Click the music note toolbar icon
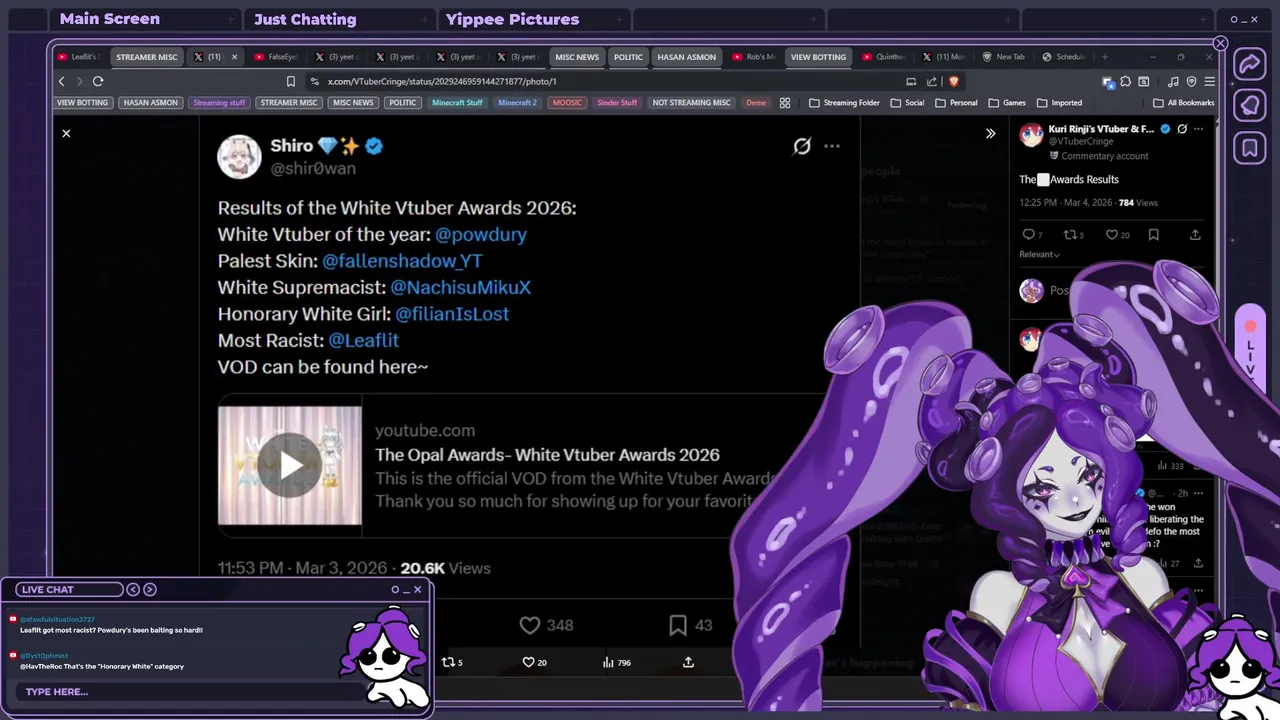Image resolution: width=1280 pixels, height=720 pixels. 1173,81
